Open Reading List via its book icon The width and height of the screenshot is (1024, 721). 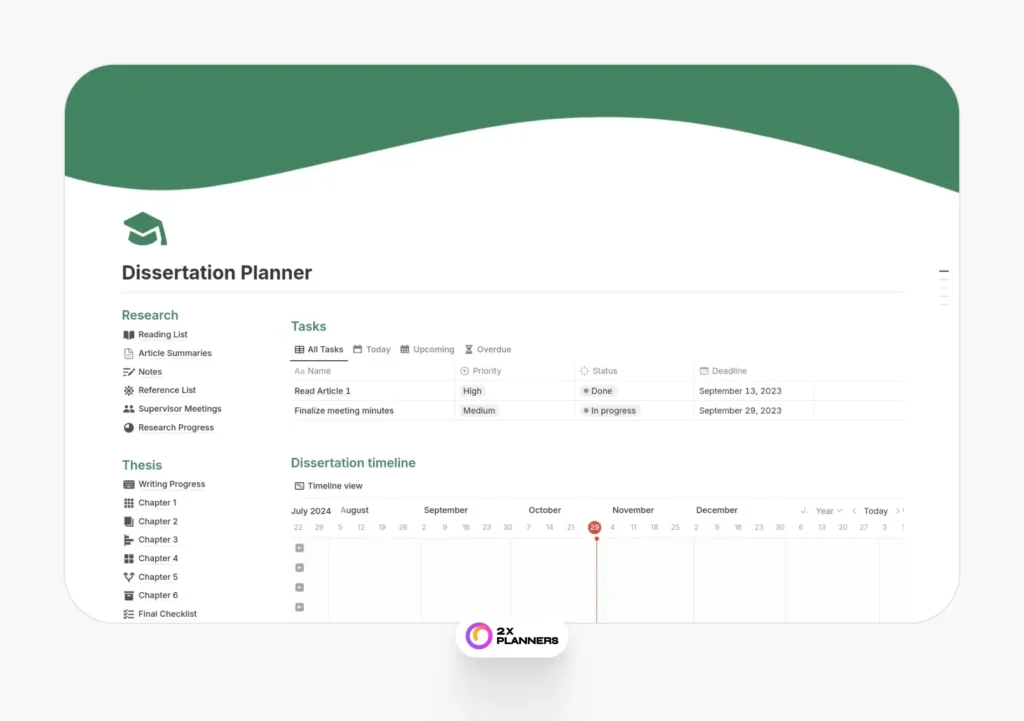128,335
